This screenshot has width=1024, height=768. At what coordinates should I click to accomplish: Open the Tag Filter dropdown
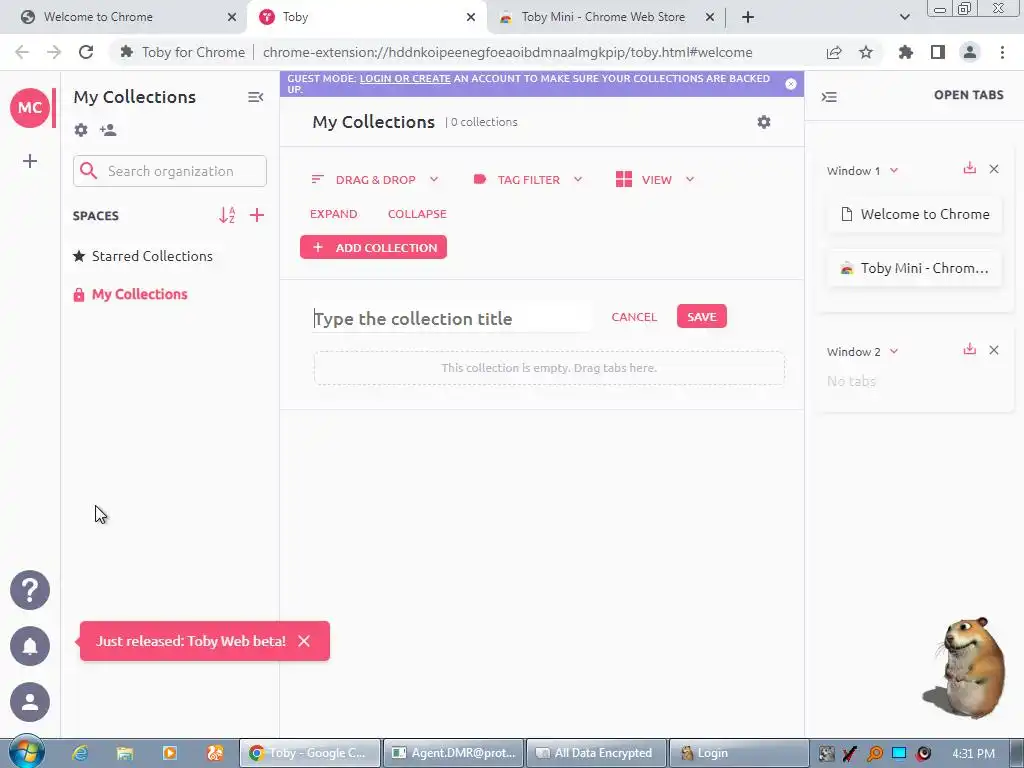point(528,180)
